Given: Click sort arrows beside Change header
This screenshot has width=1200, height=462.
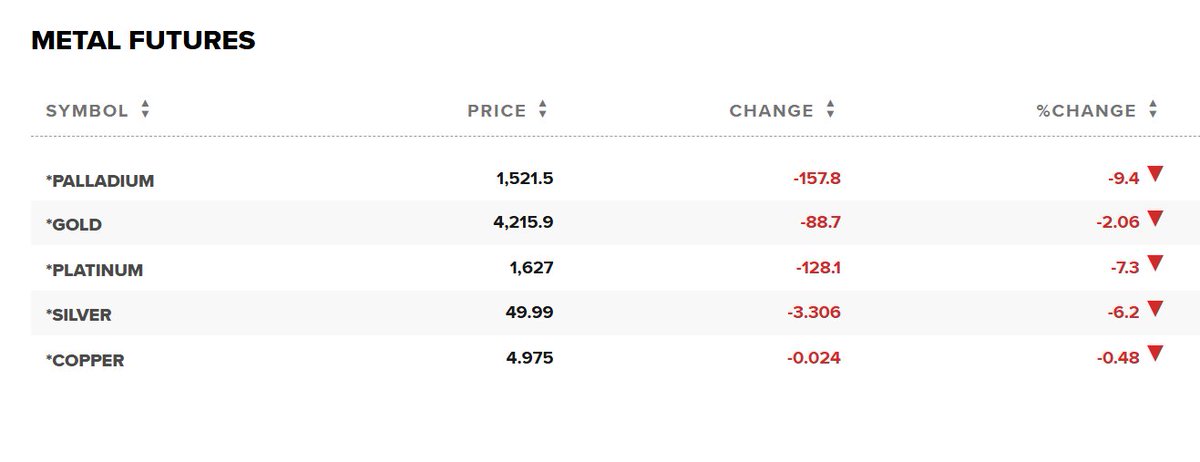Looking at the screenshot, I should pos(830,110).
